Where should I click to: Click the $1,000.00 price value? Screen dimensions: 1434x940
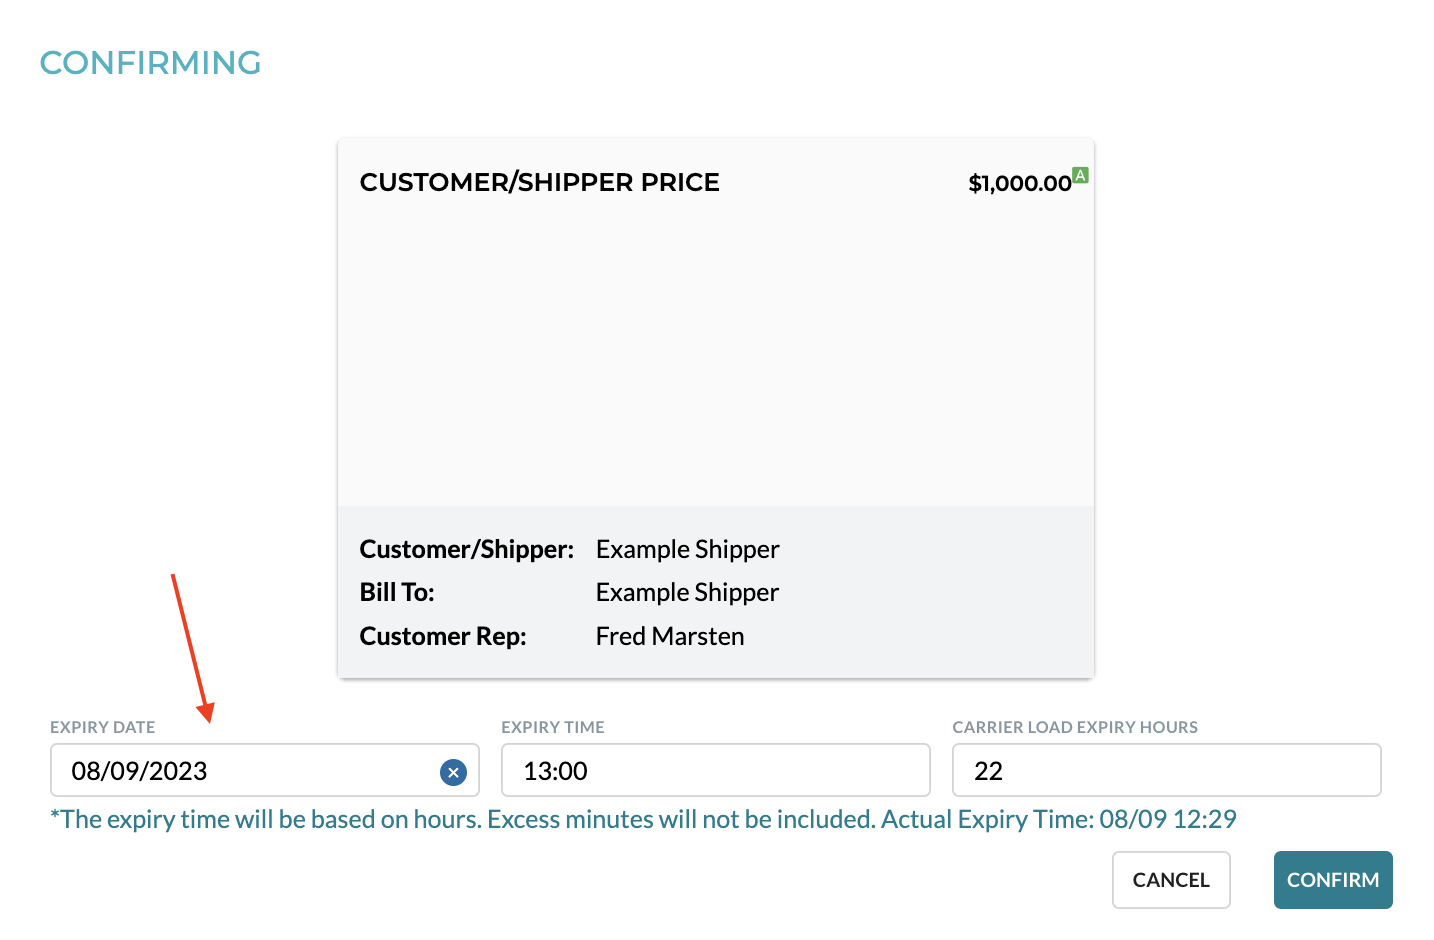pos(1019,182)
